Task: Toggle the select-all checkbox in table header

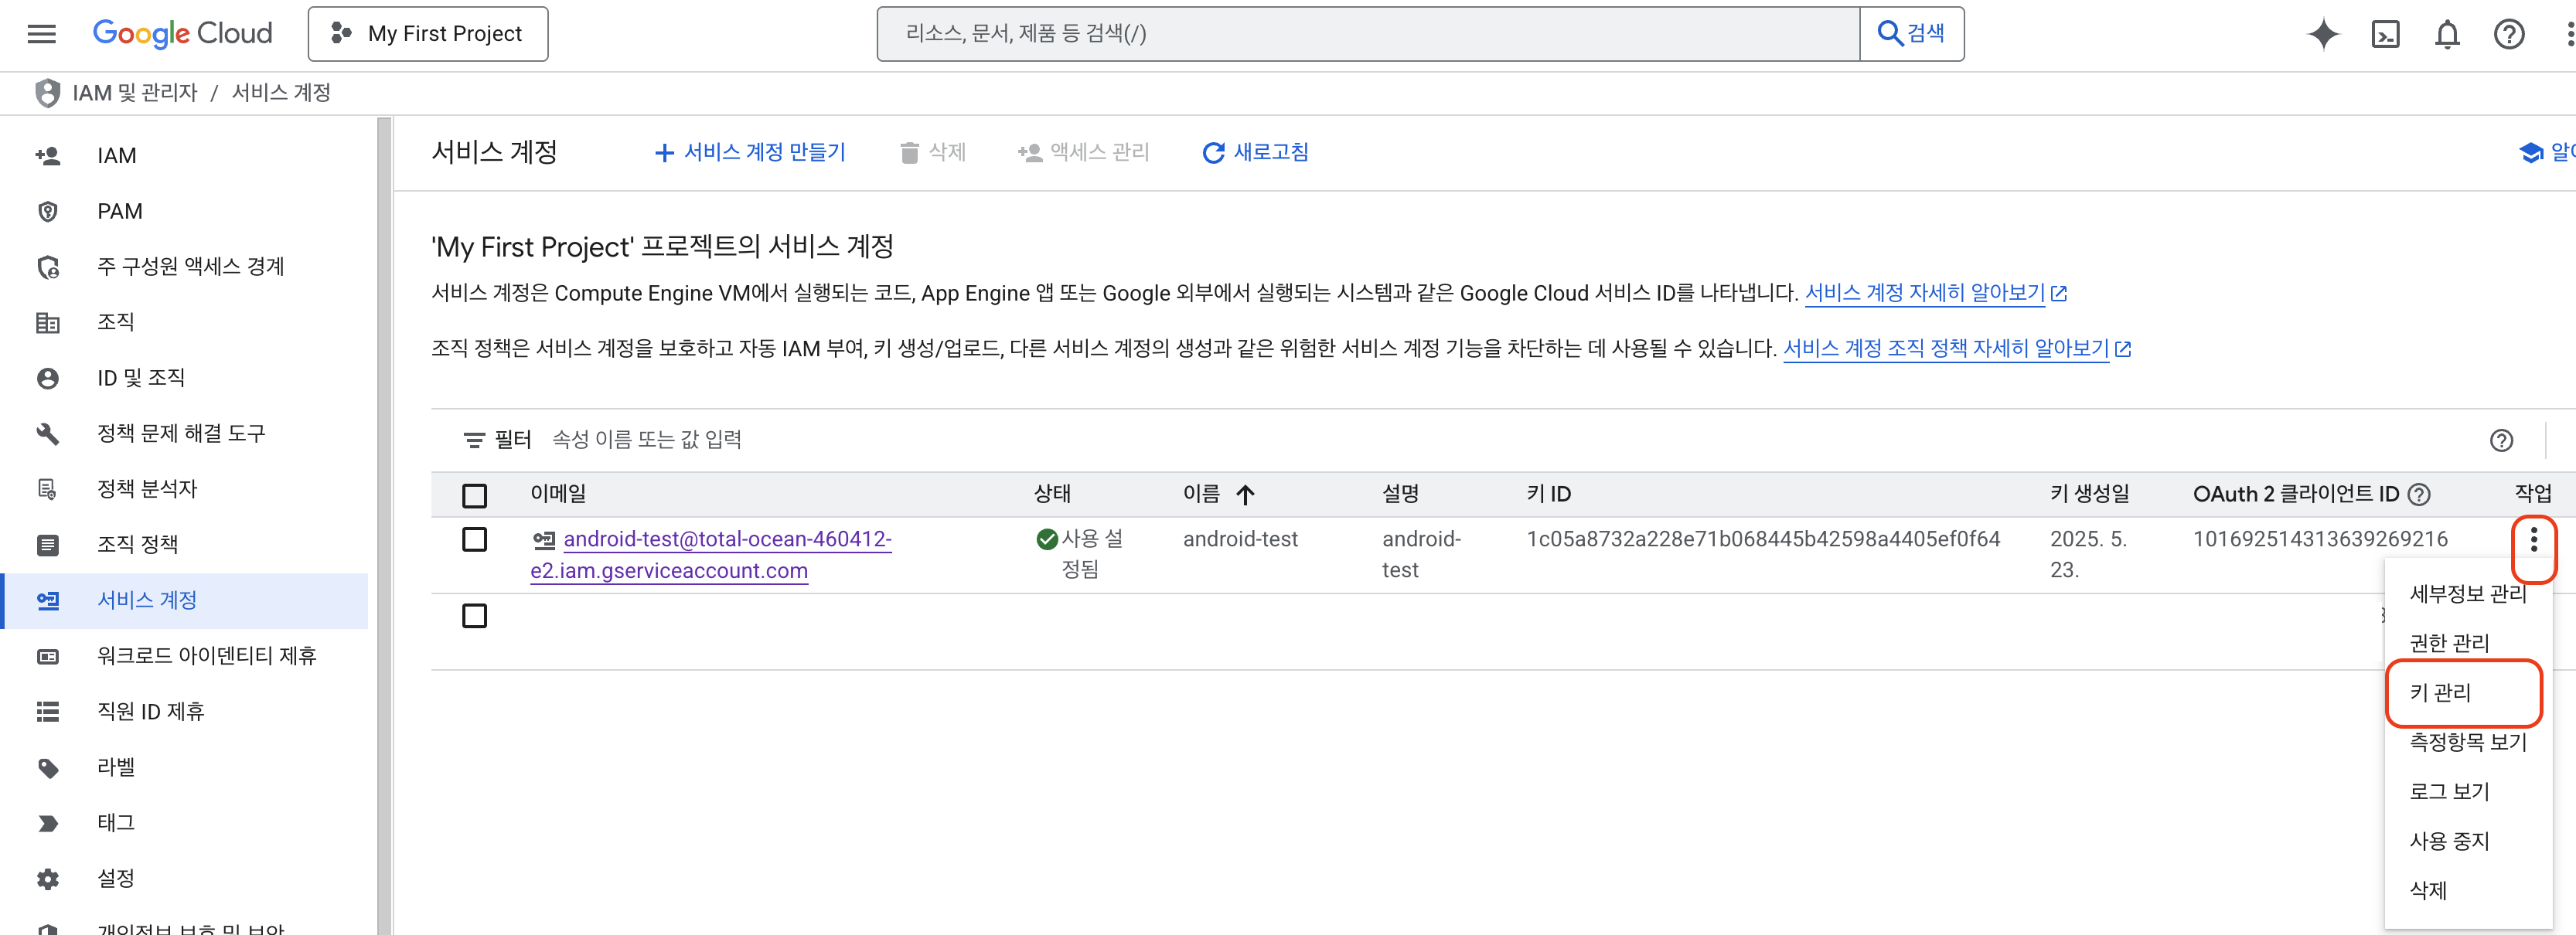Action: tap(474, 495)
